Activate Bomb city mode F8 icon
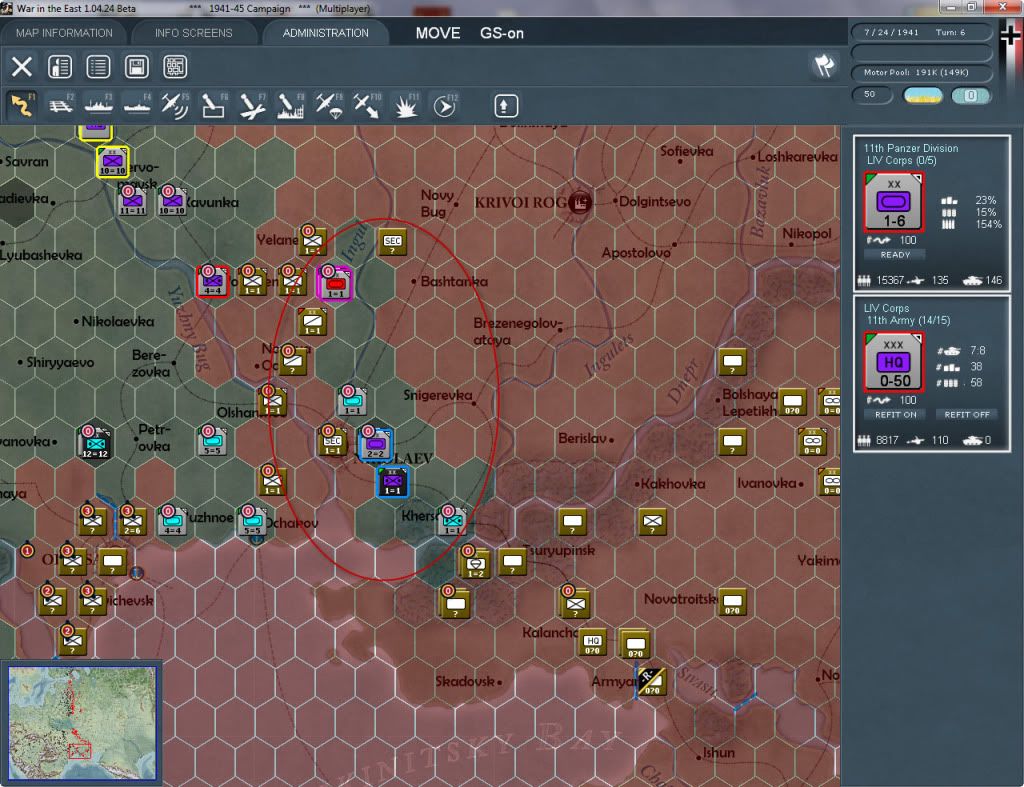Viewport: 1024px width, 787px height. pyautogui.click(x=290, y=105)
